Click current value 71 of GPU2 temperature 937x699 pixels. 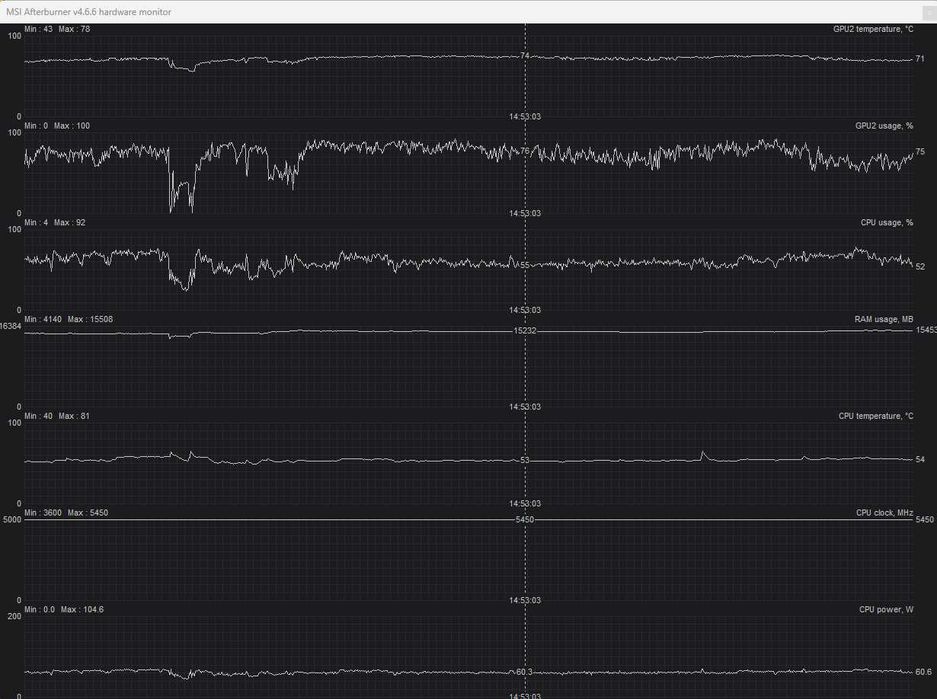pyautogui.click(x=920, y=59)
